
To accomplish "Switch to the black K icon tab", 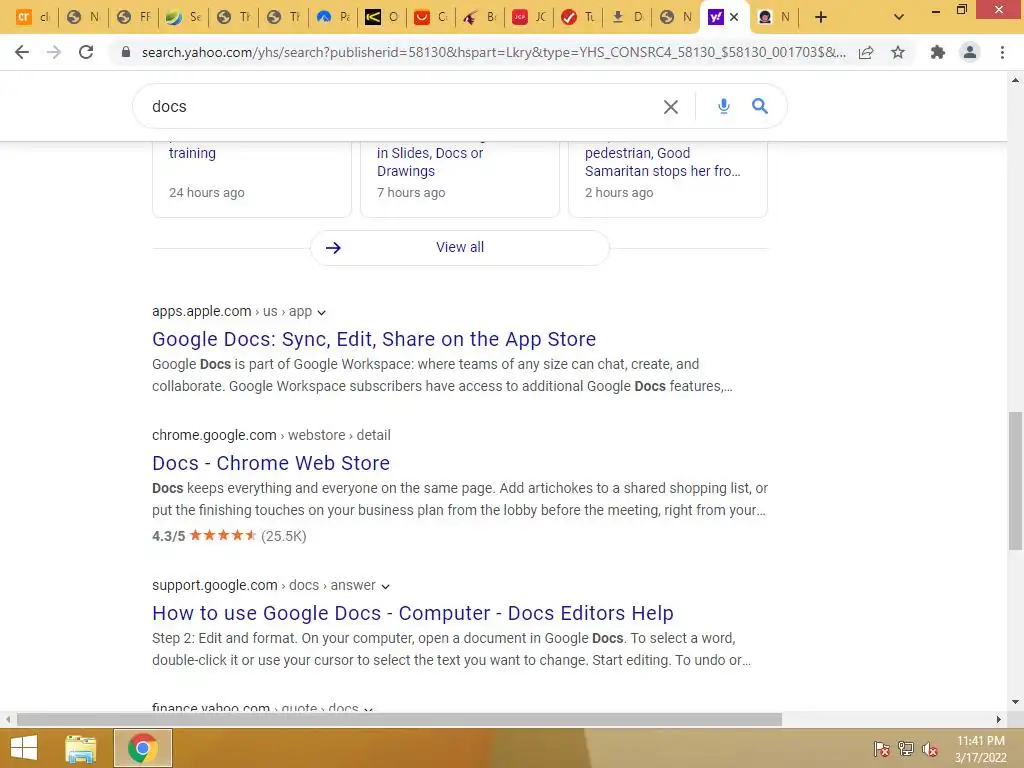I will (383, 17).
